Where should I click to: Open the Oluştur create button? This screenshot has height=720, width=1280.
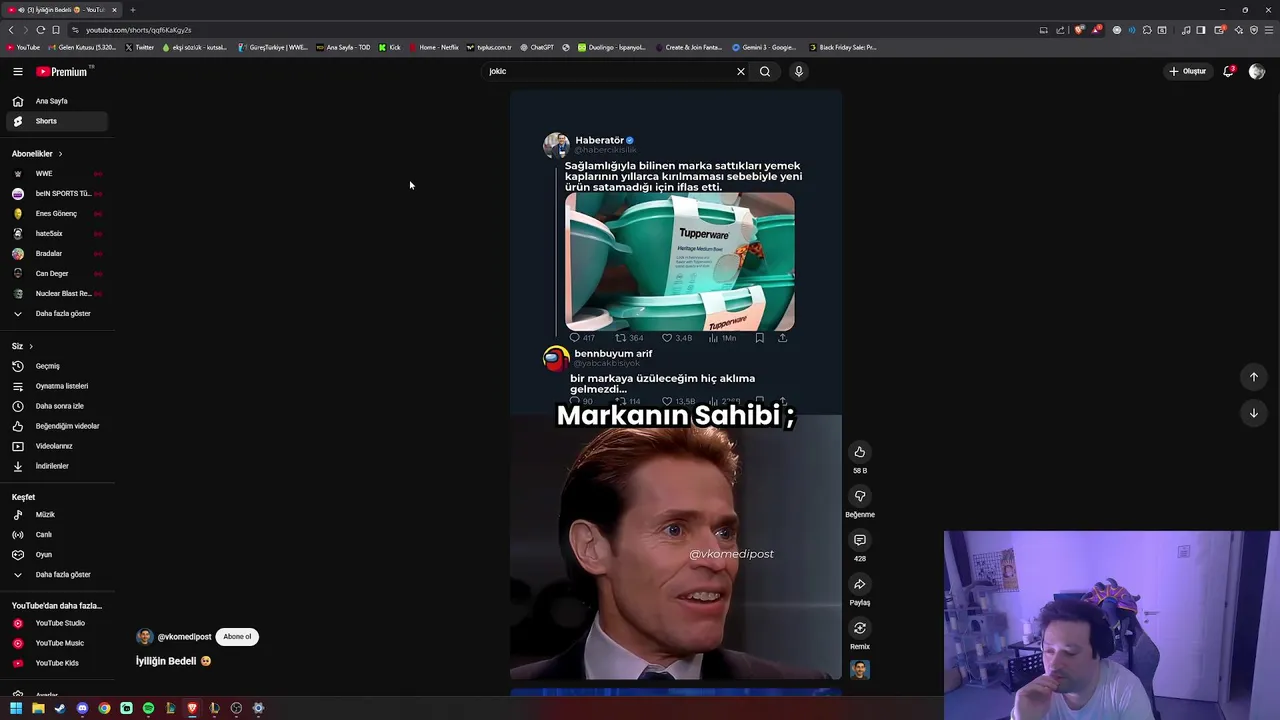1188,71
